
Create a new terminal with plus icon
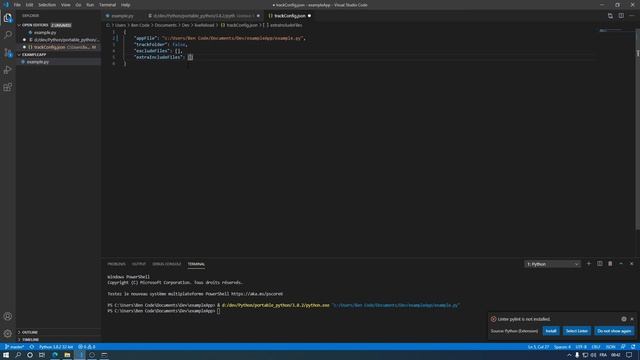click(x=589, y=264)
